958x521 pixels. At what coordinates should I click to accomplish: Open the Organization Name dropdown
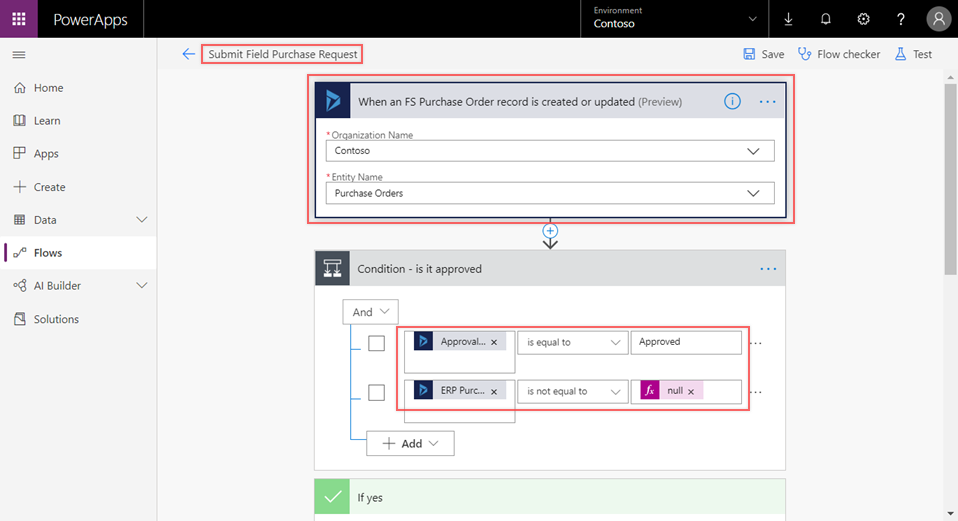click(x=549, y=151)
